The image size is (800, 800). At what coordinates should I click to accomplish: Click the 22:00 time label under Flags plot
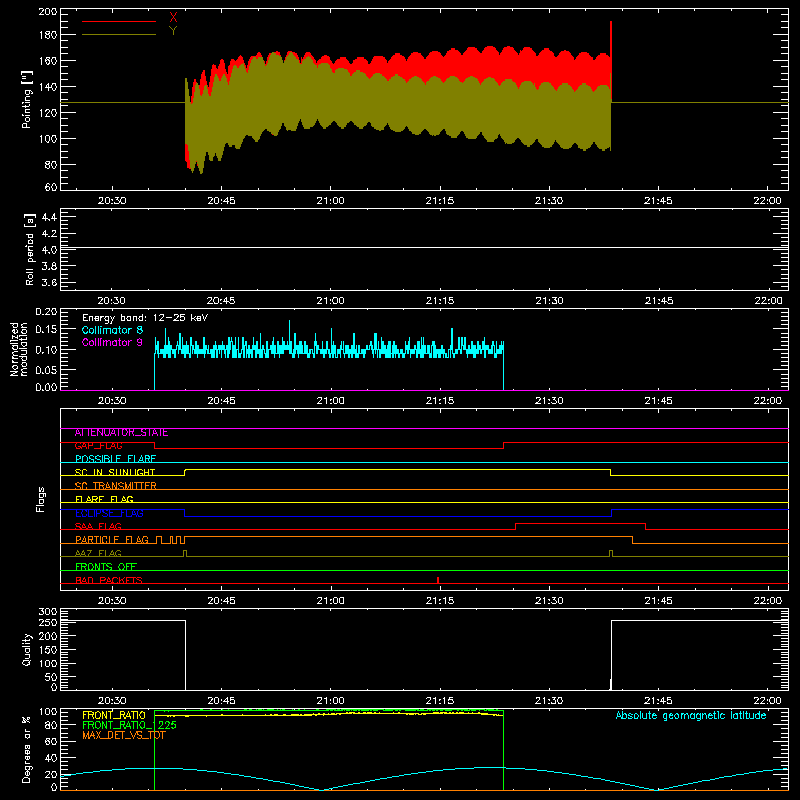[x=767, y=601]
